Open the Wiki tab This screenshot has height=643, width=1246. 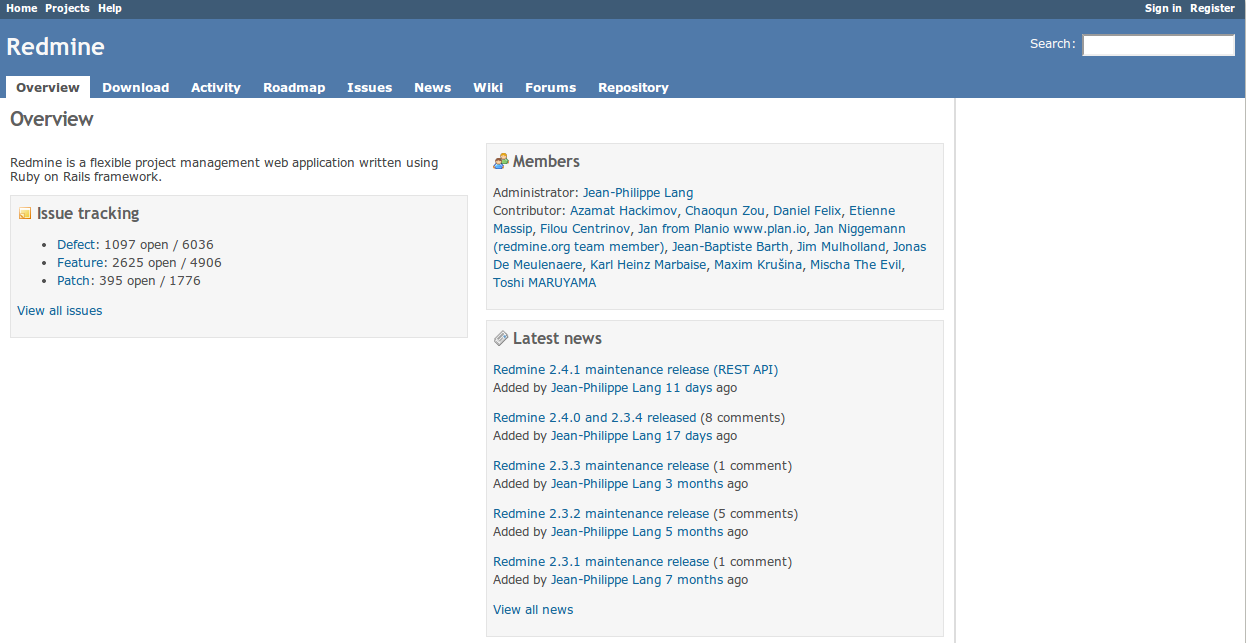488,87
